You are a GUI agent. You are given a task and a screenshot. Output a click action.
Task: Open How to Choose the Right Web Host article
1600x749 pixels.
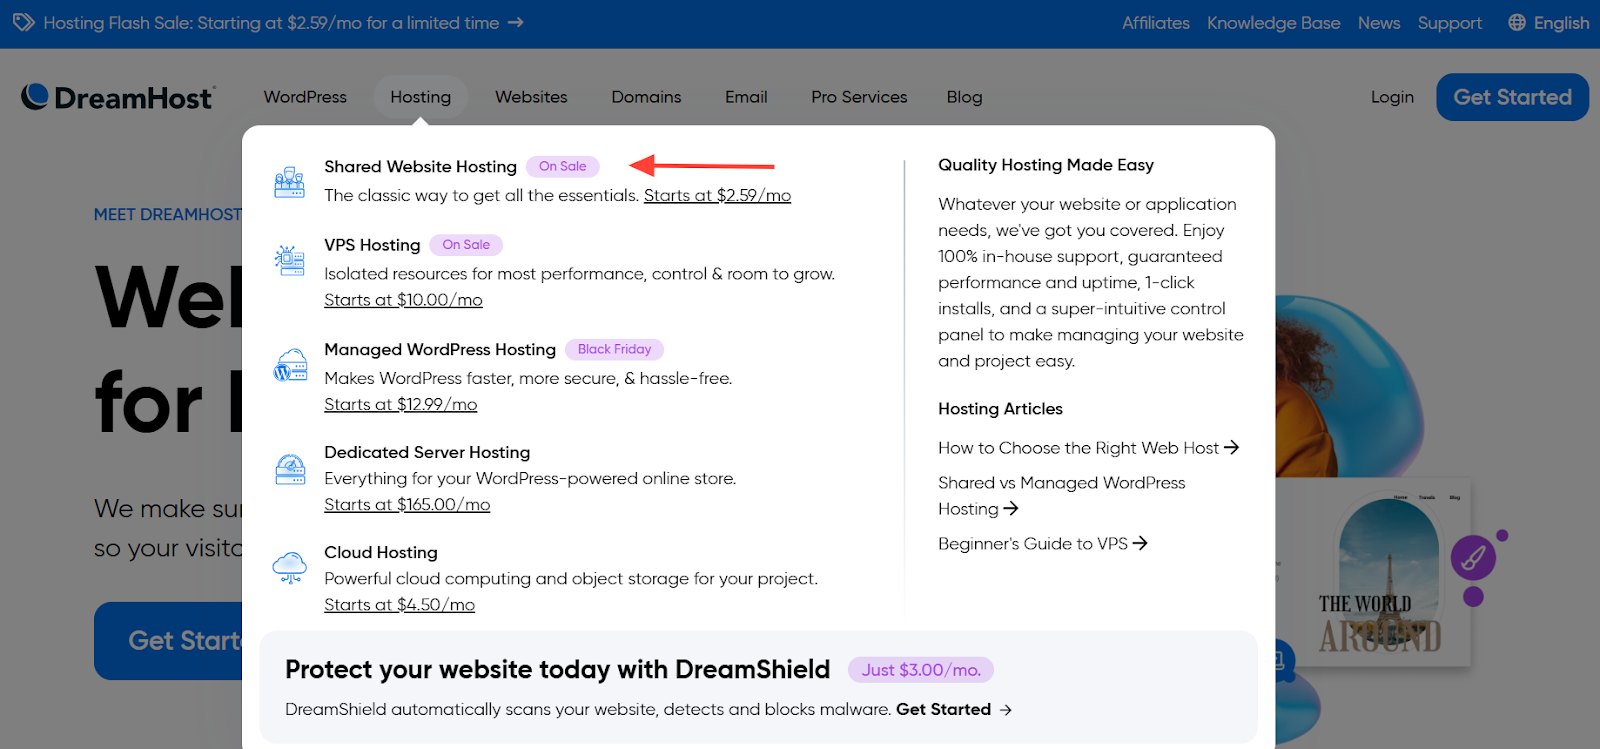coord(1088,448)
